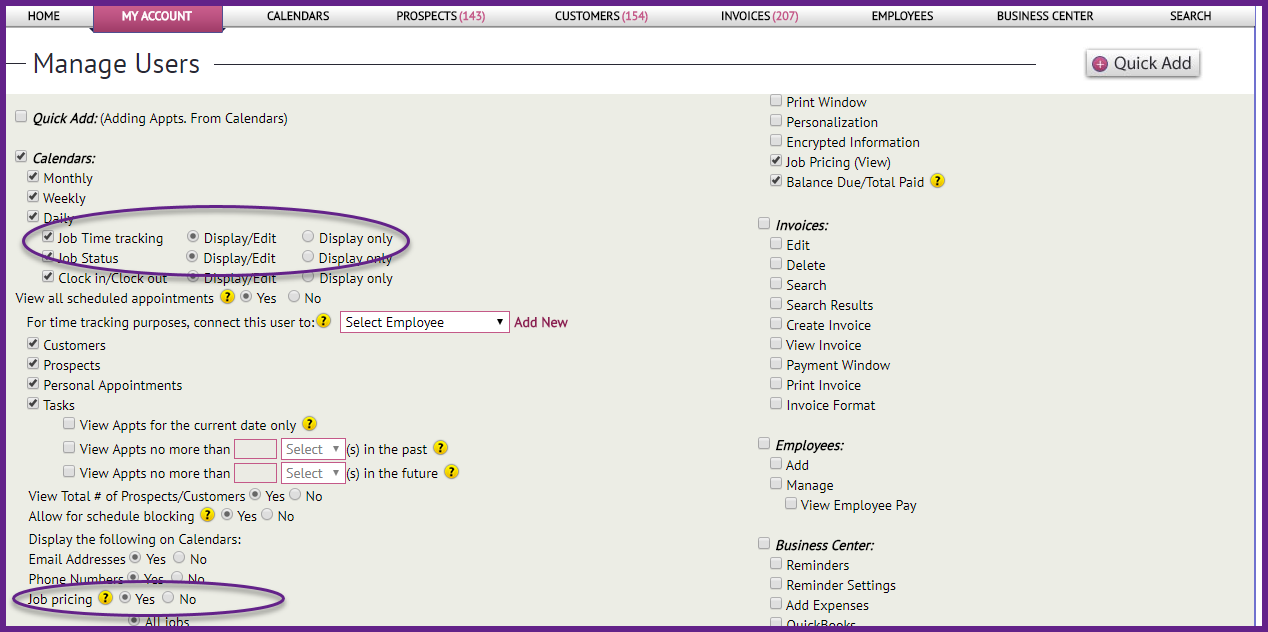1268x632 pixels.
Task: Check the Business Center section checkbox
Action: 764,544
